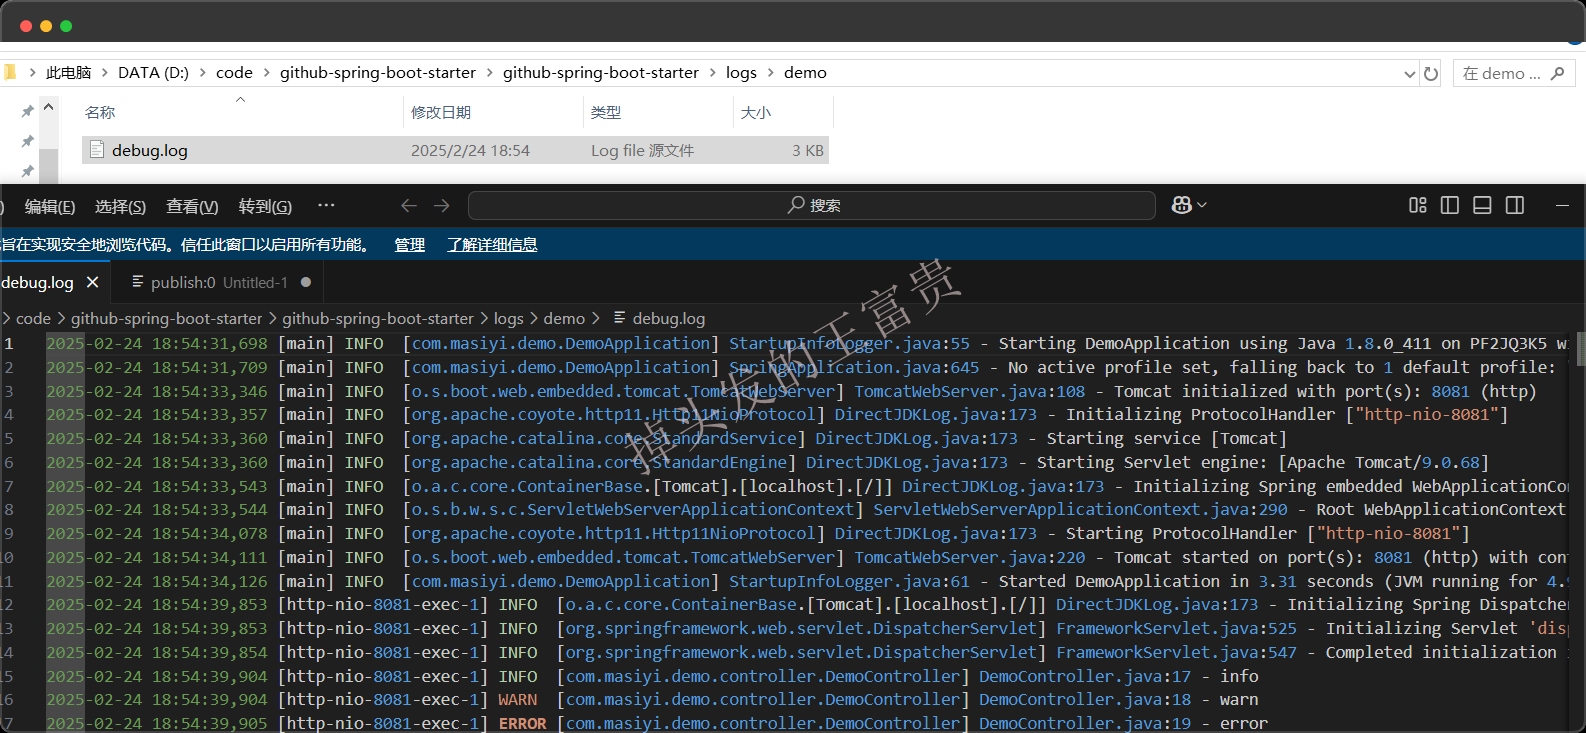Expand the chevron after DATA (D:) in path
The image size is (1586, 733).
[203, 73]
